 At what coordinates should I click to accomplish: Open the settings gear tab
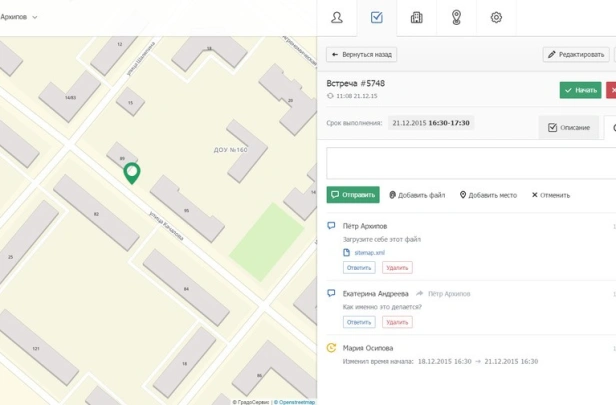pyautogui.click(x=496, y=18)
